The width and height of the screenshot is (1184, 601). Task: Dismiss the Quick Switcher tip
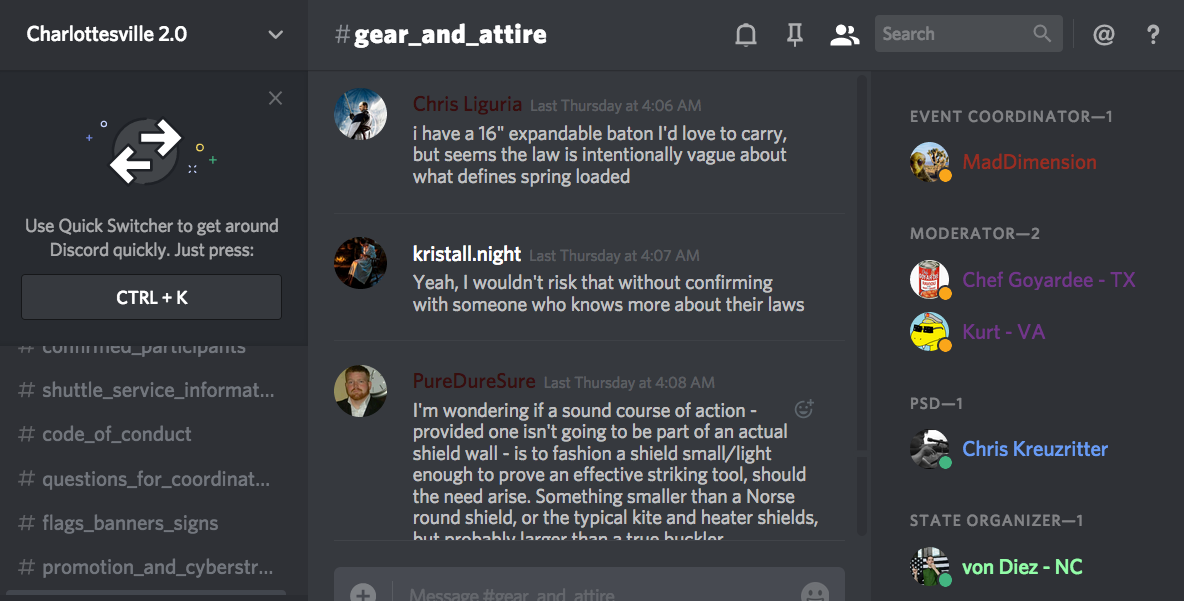276,98
